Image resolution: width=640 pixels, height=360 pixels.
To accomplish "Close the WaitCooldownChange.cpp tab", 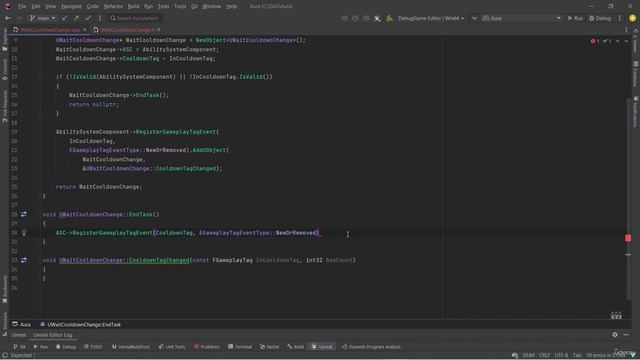I will click(84, 30).
